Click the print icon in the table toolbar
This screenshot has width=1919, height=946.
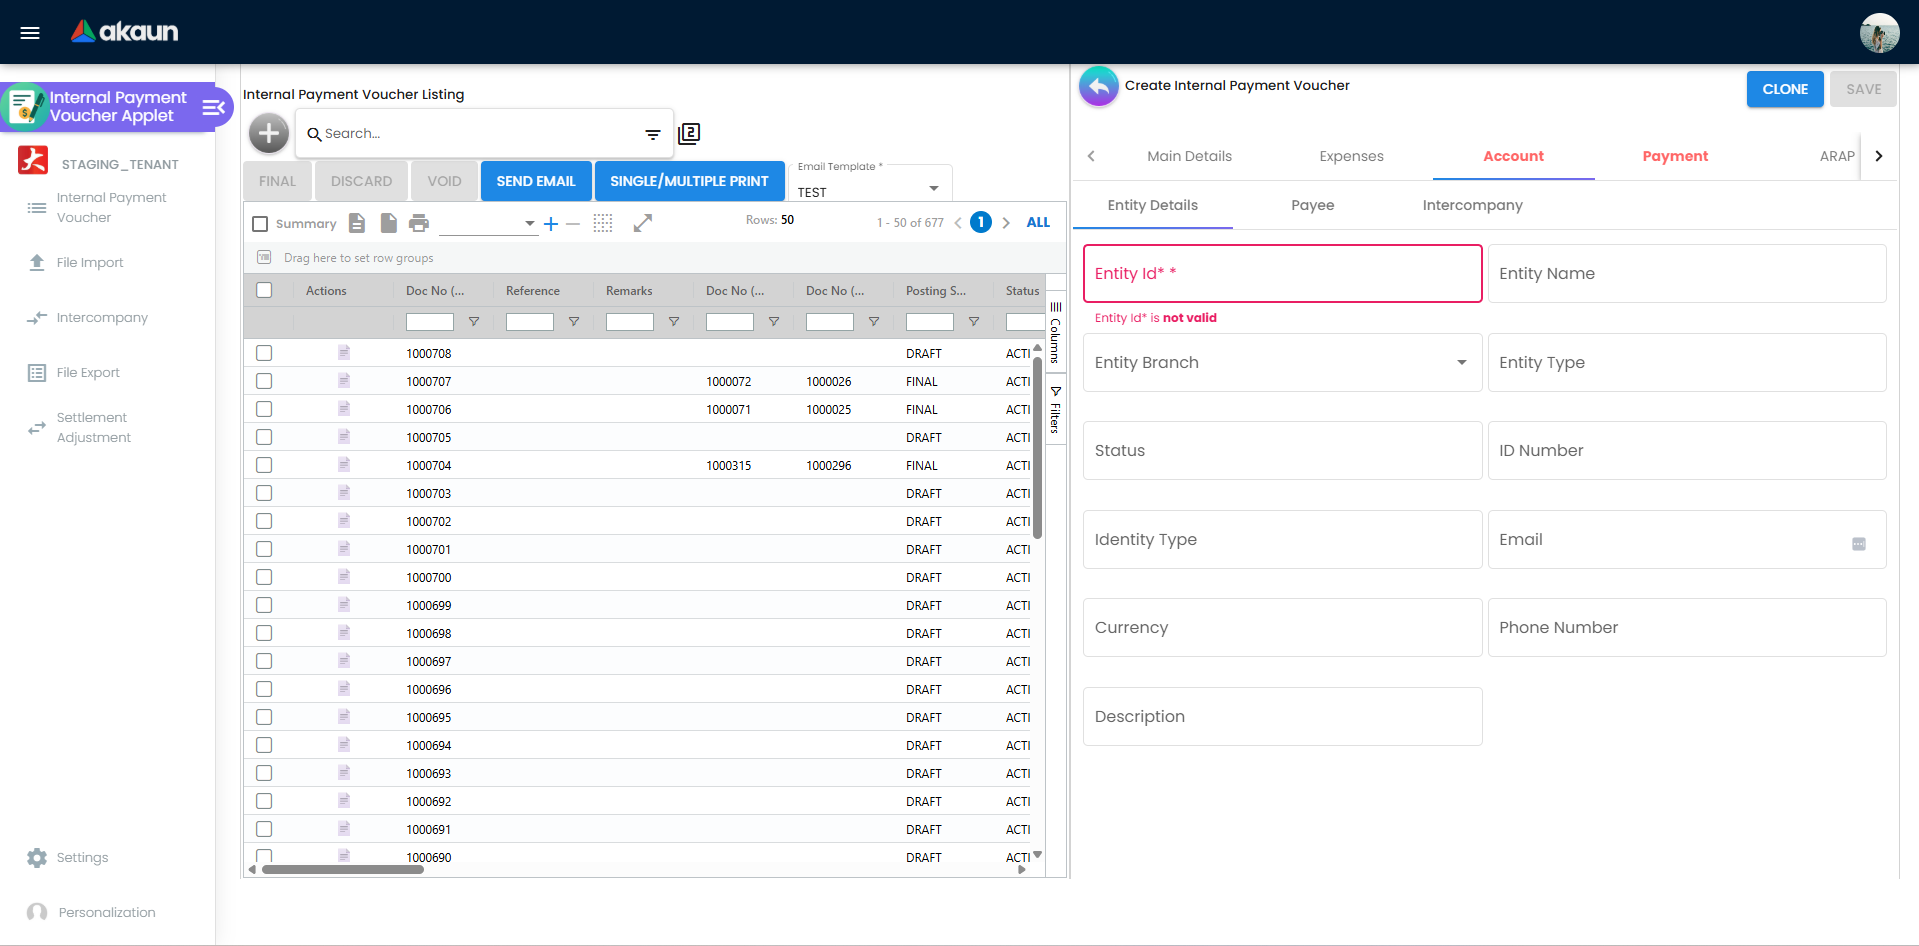point(419,223)
